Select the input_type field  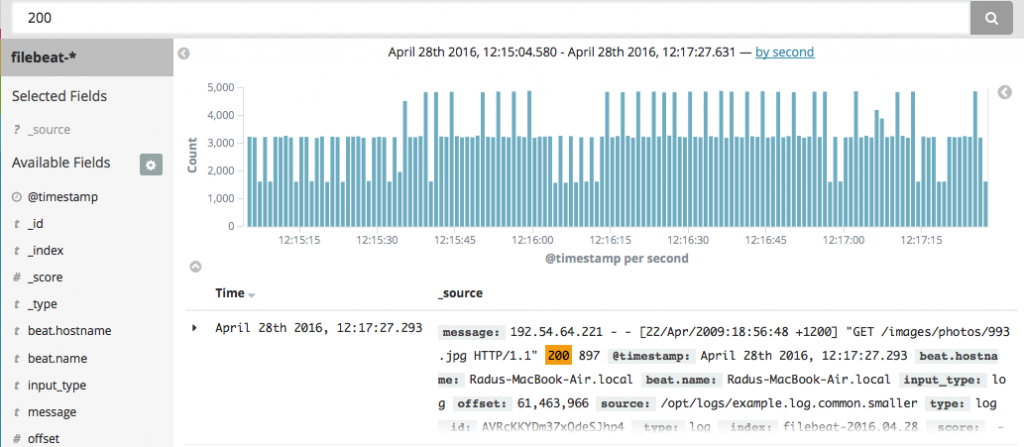(57, 385)
